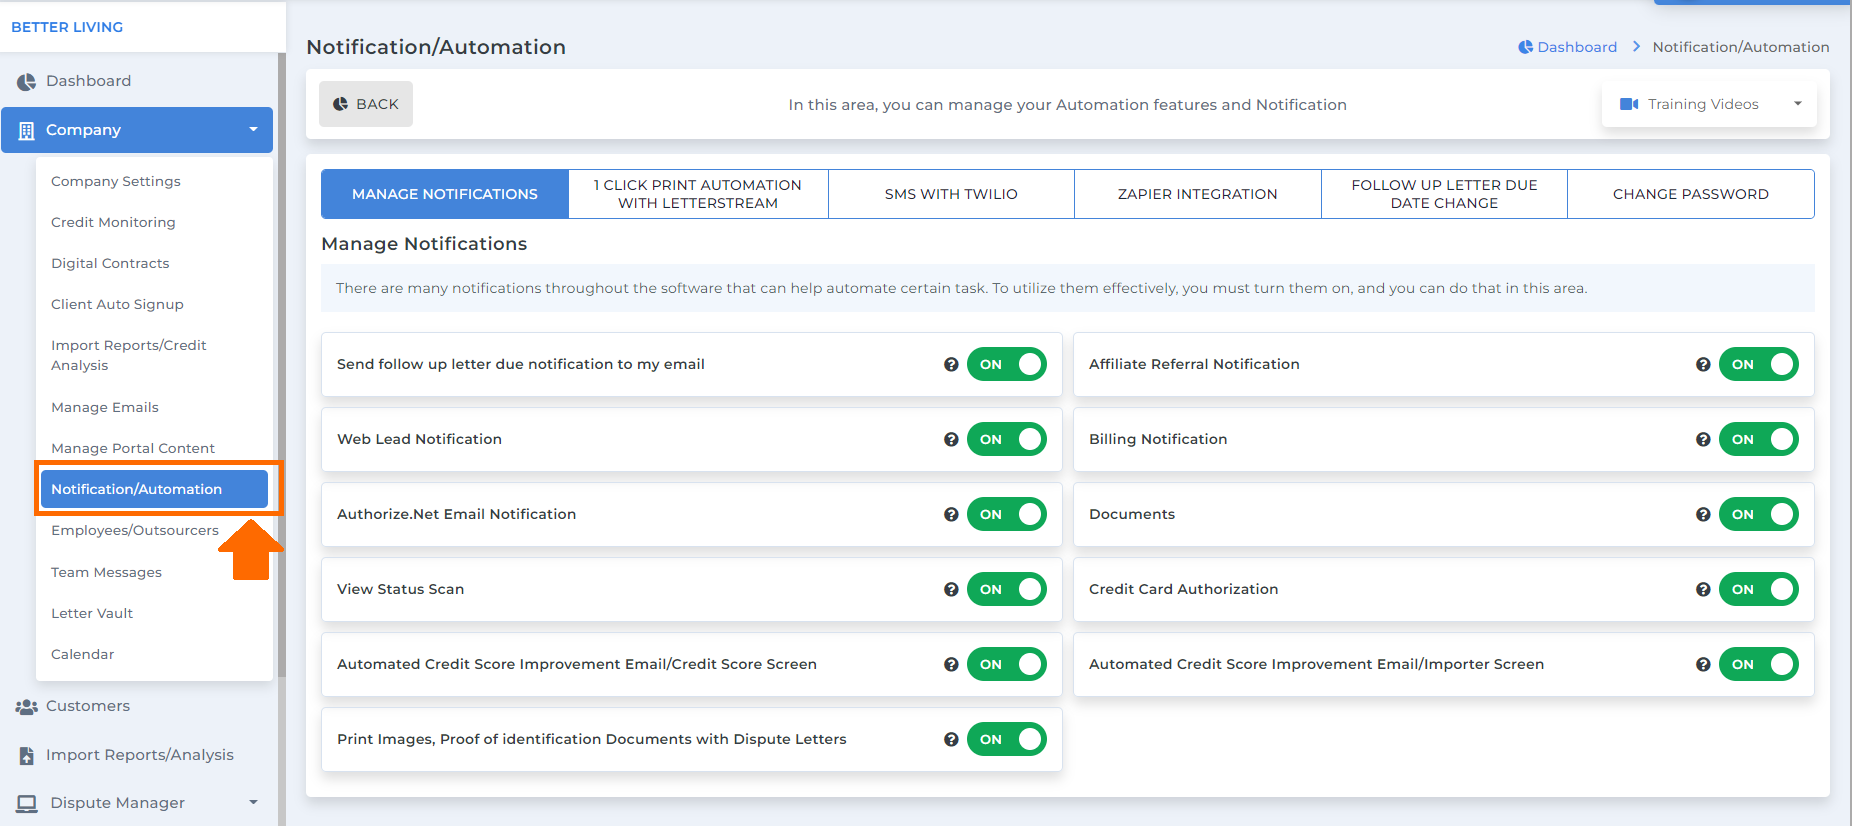
Task: Open Credit Monitoring in sidebar
Action: point(113,222)
